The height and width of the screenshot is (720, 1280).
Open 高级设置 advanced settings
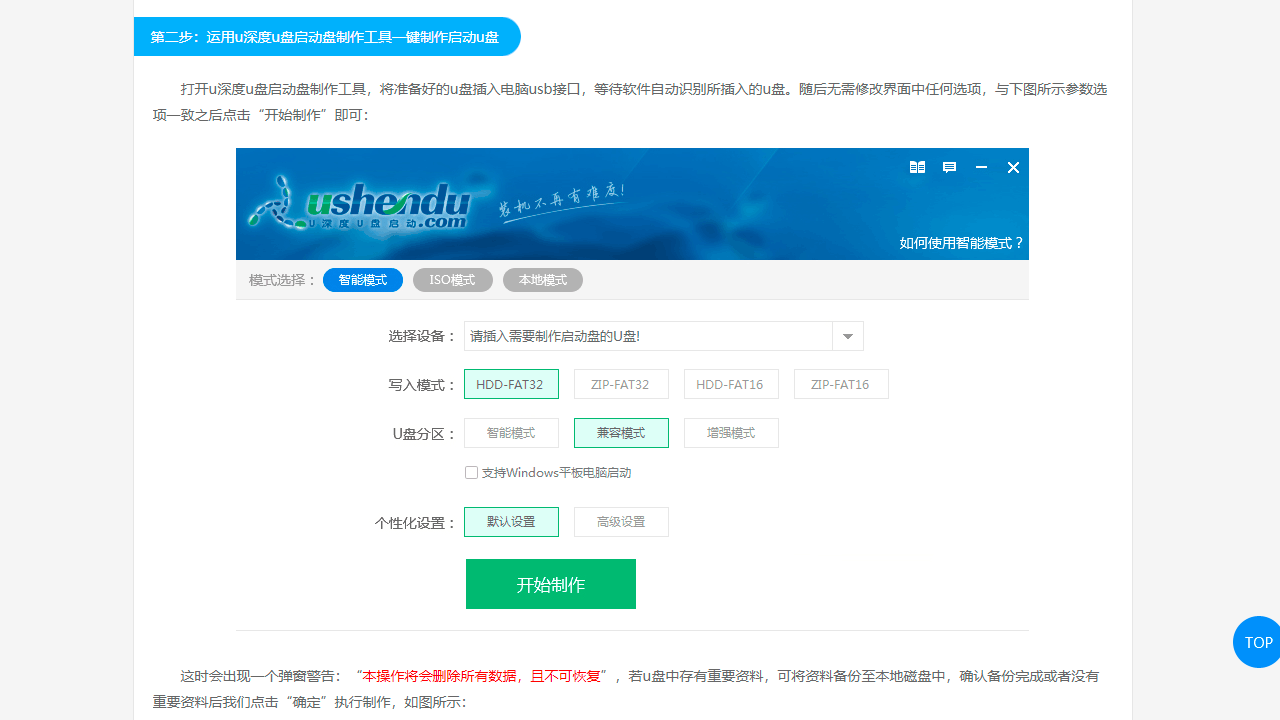pyautogui.click(x=621, y=521)
